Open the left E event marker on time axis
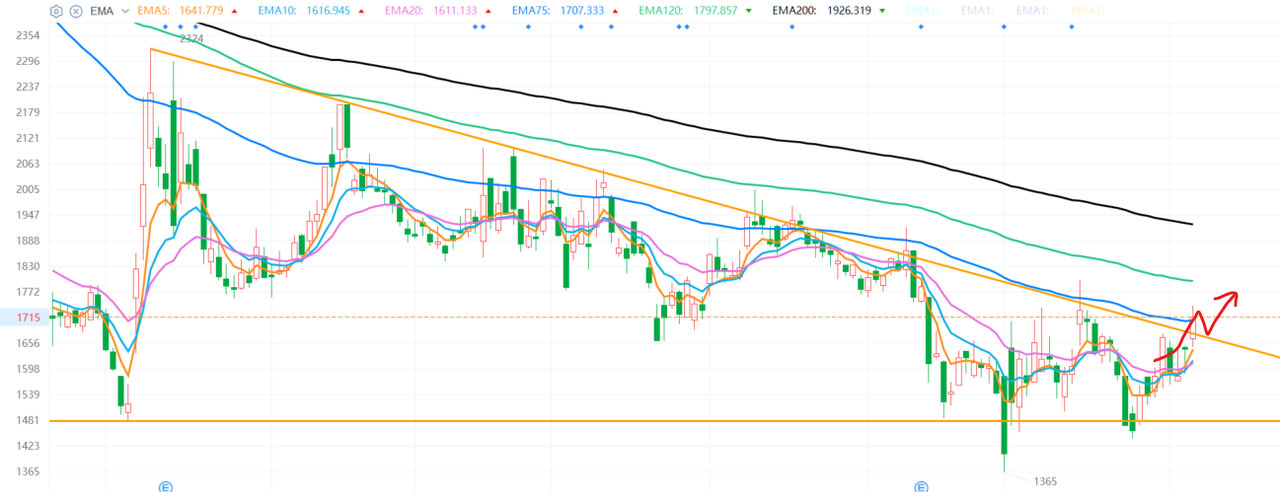This screenshot has height=492, width=1280. [167, 485]
